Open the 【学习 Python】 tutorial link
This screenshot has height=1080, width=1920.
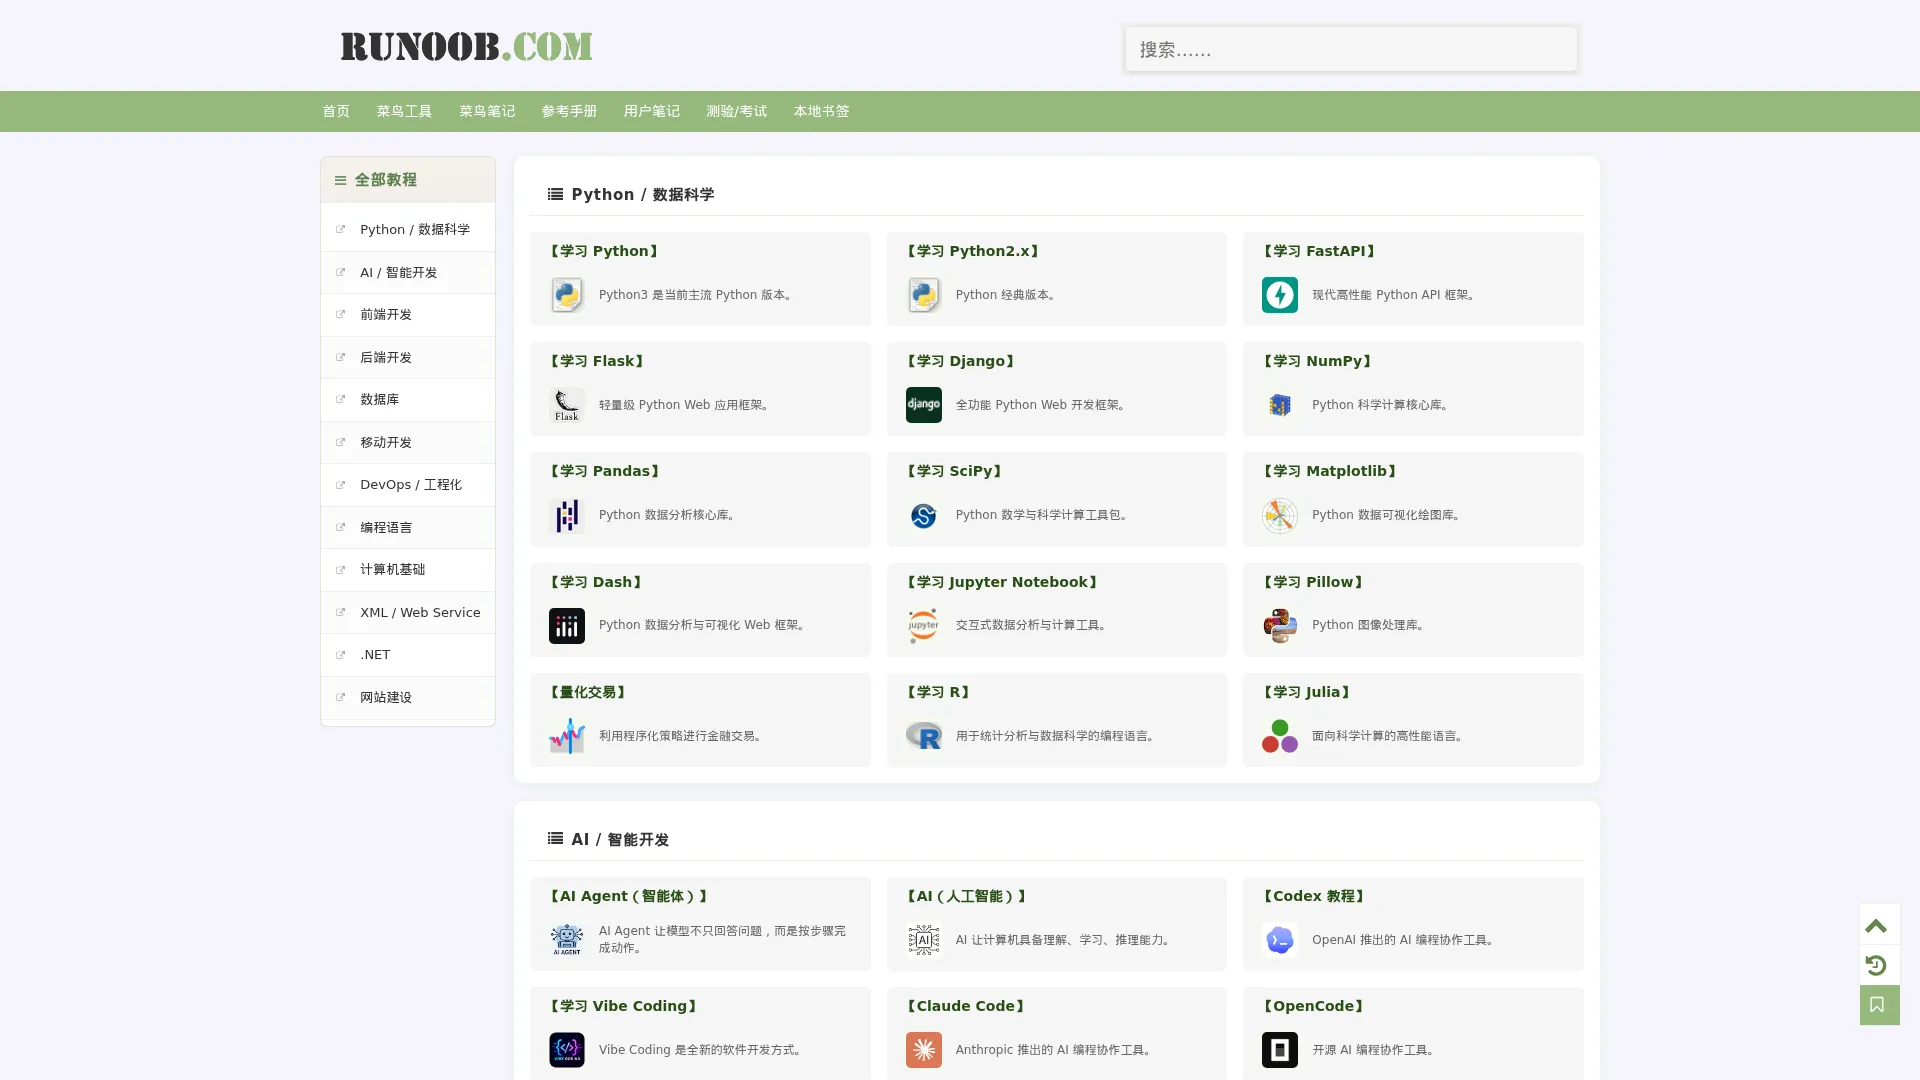pyautogui.click(x=604, y=251)
